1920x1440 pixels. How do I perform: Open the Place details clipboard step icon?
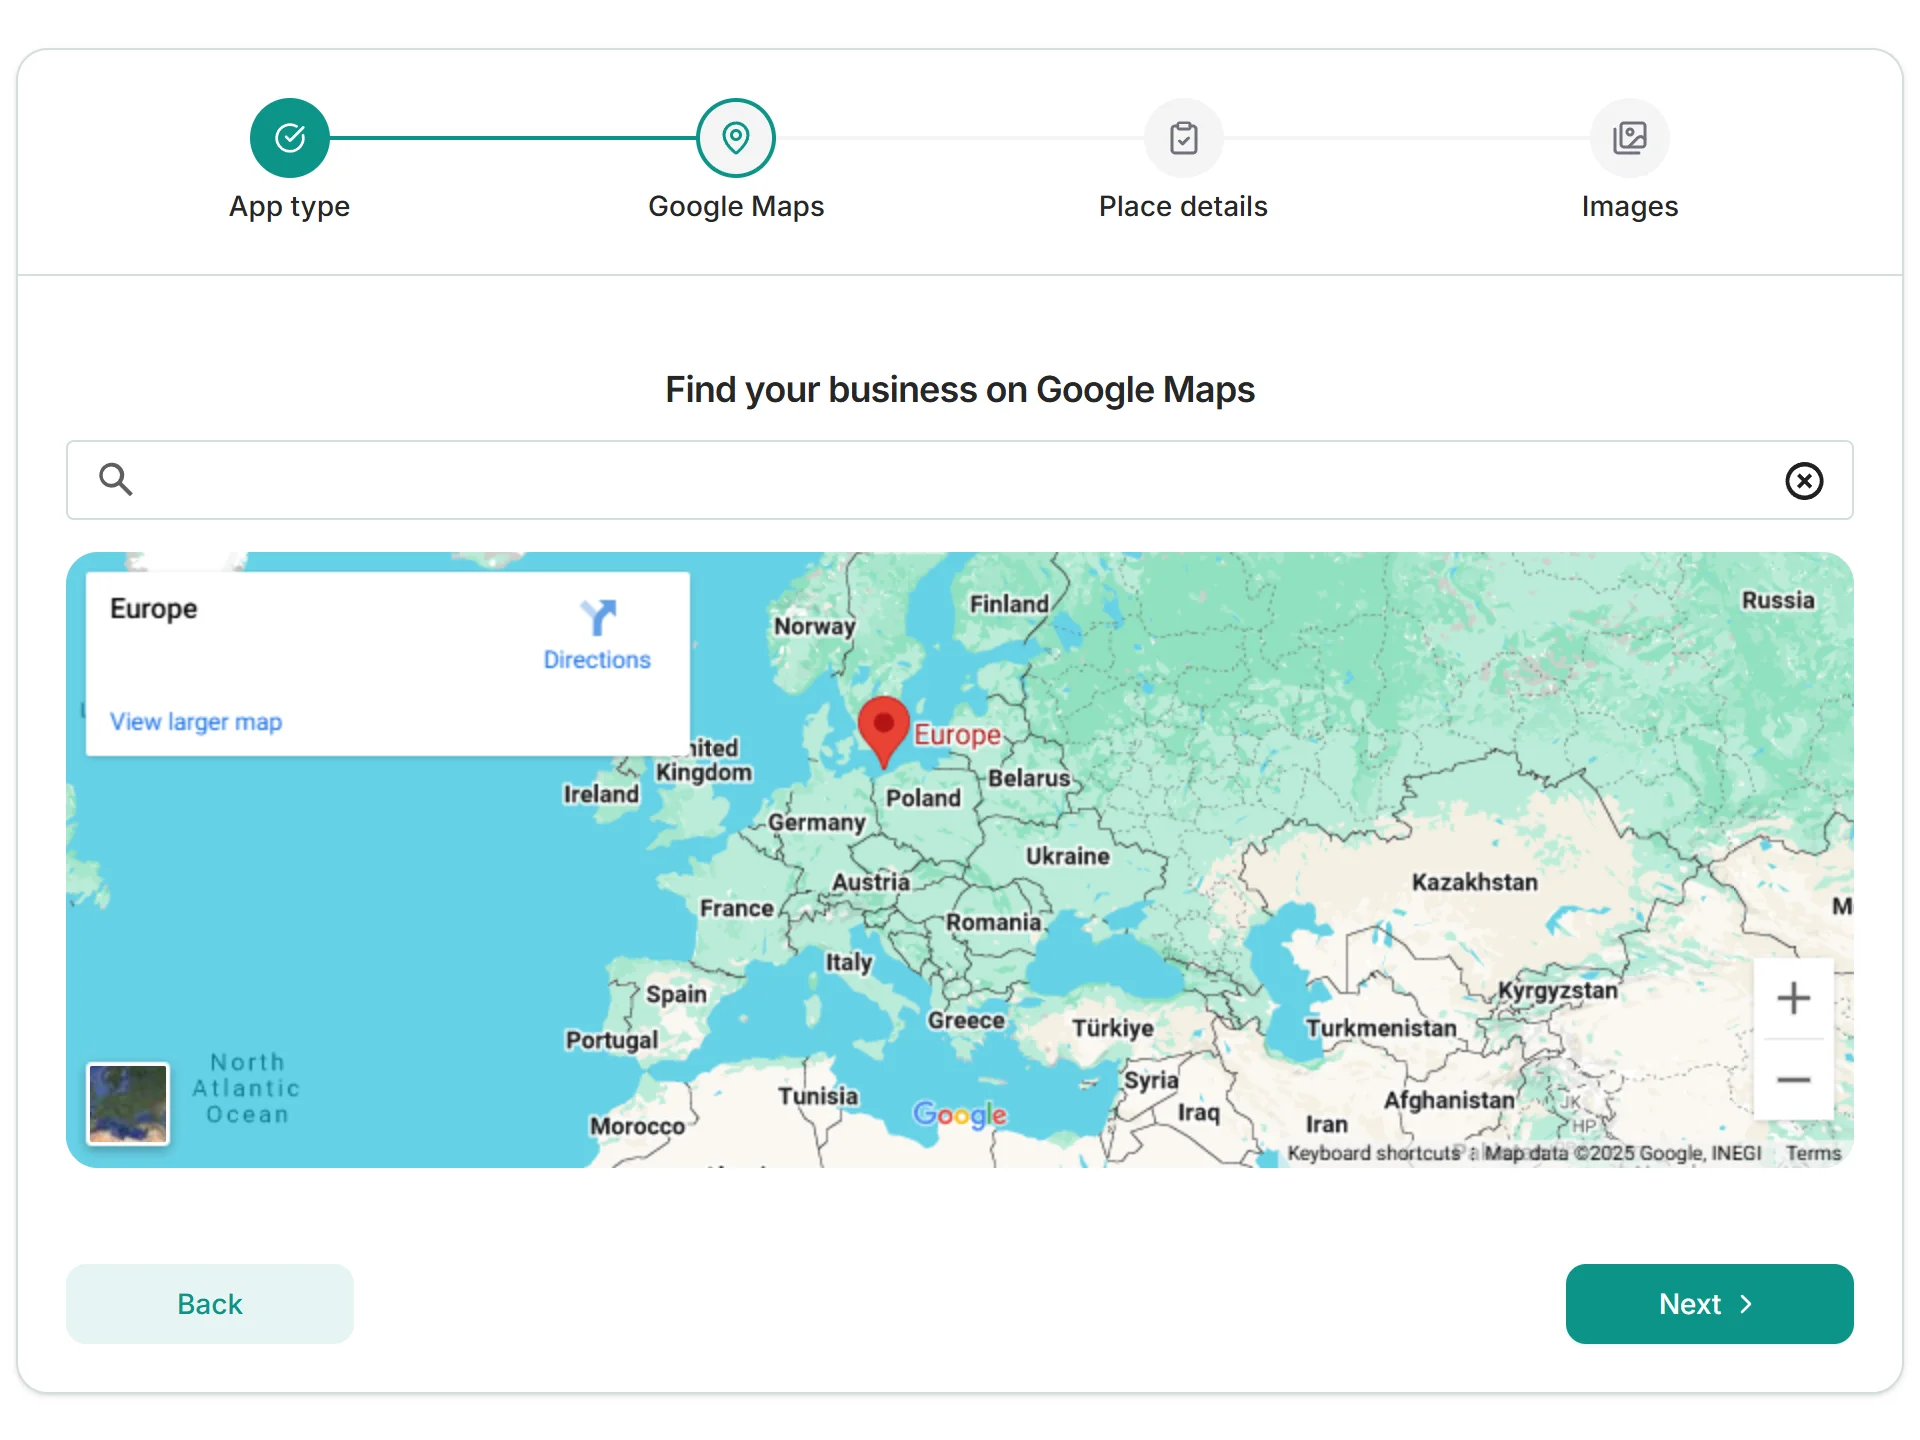pos(1184,138)
